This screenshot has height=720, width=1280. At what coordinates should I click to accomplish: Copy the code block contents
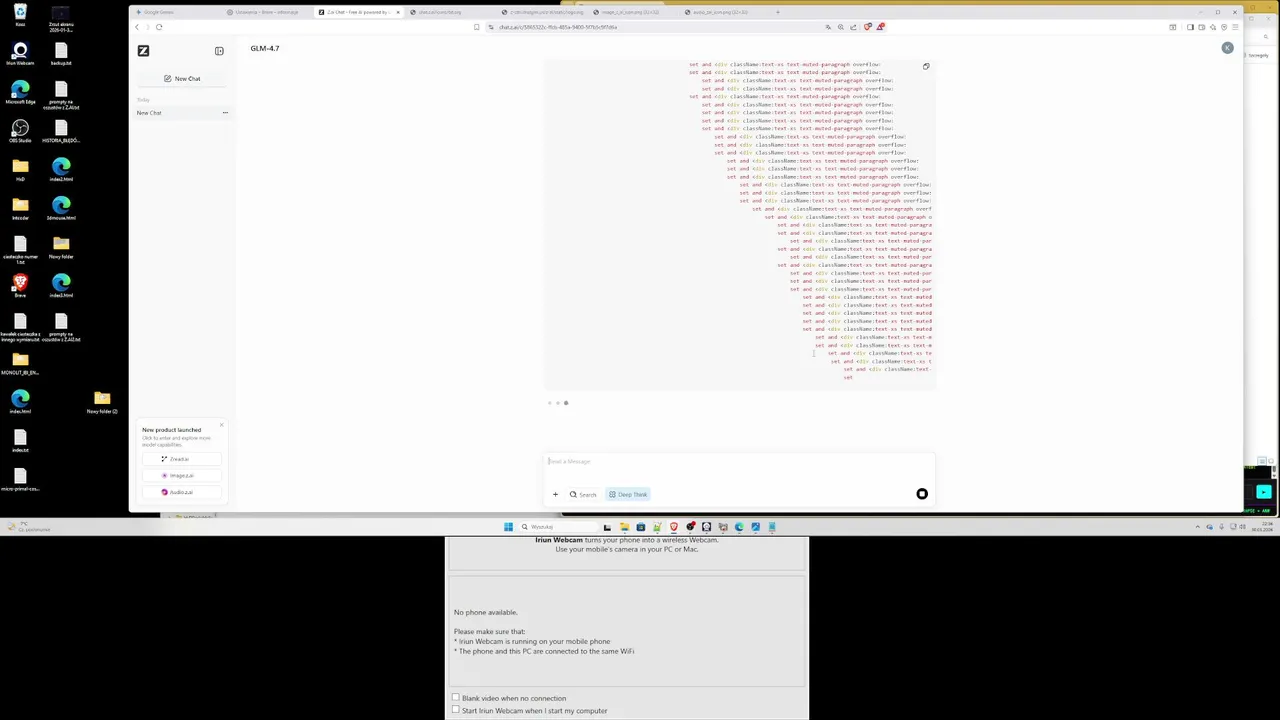926,67
